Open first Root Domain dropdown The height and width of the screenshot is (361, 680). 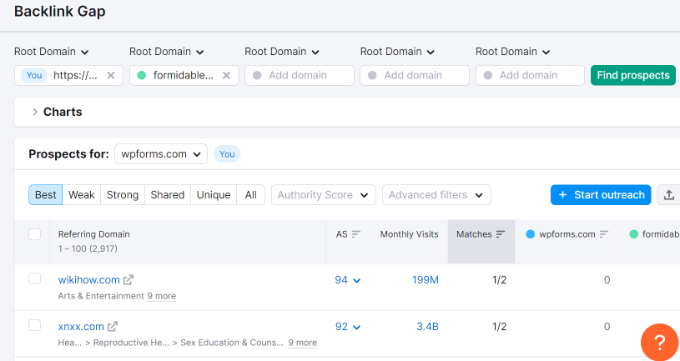pyautogui.click(x=51, y=52)
